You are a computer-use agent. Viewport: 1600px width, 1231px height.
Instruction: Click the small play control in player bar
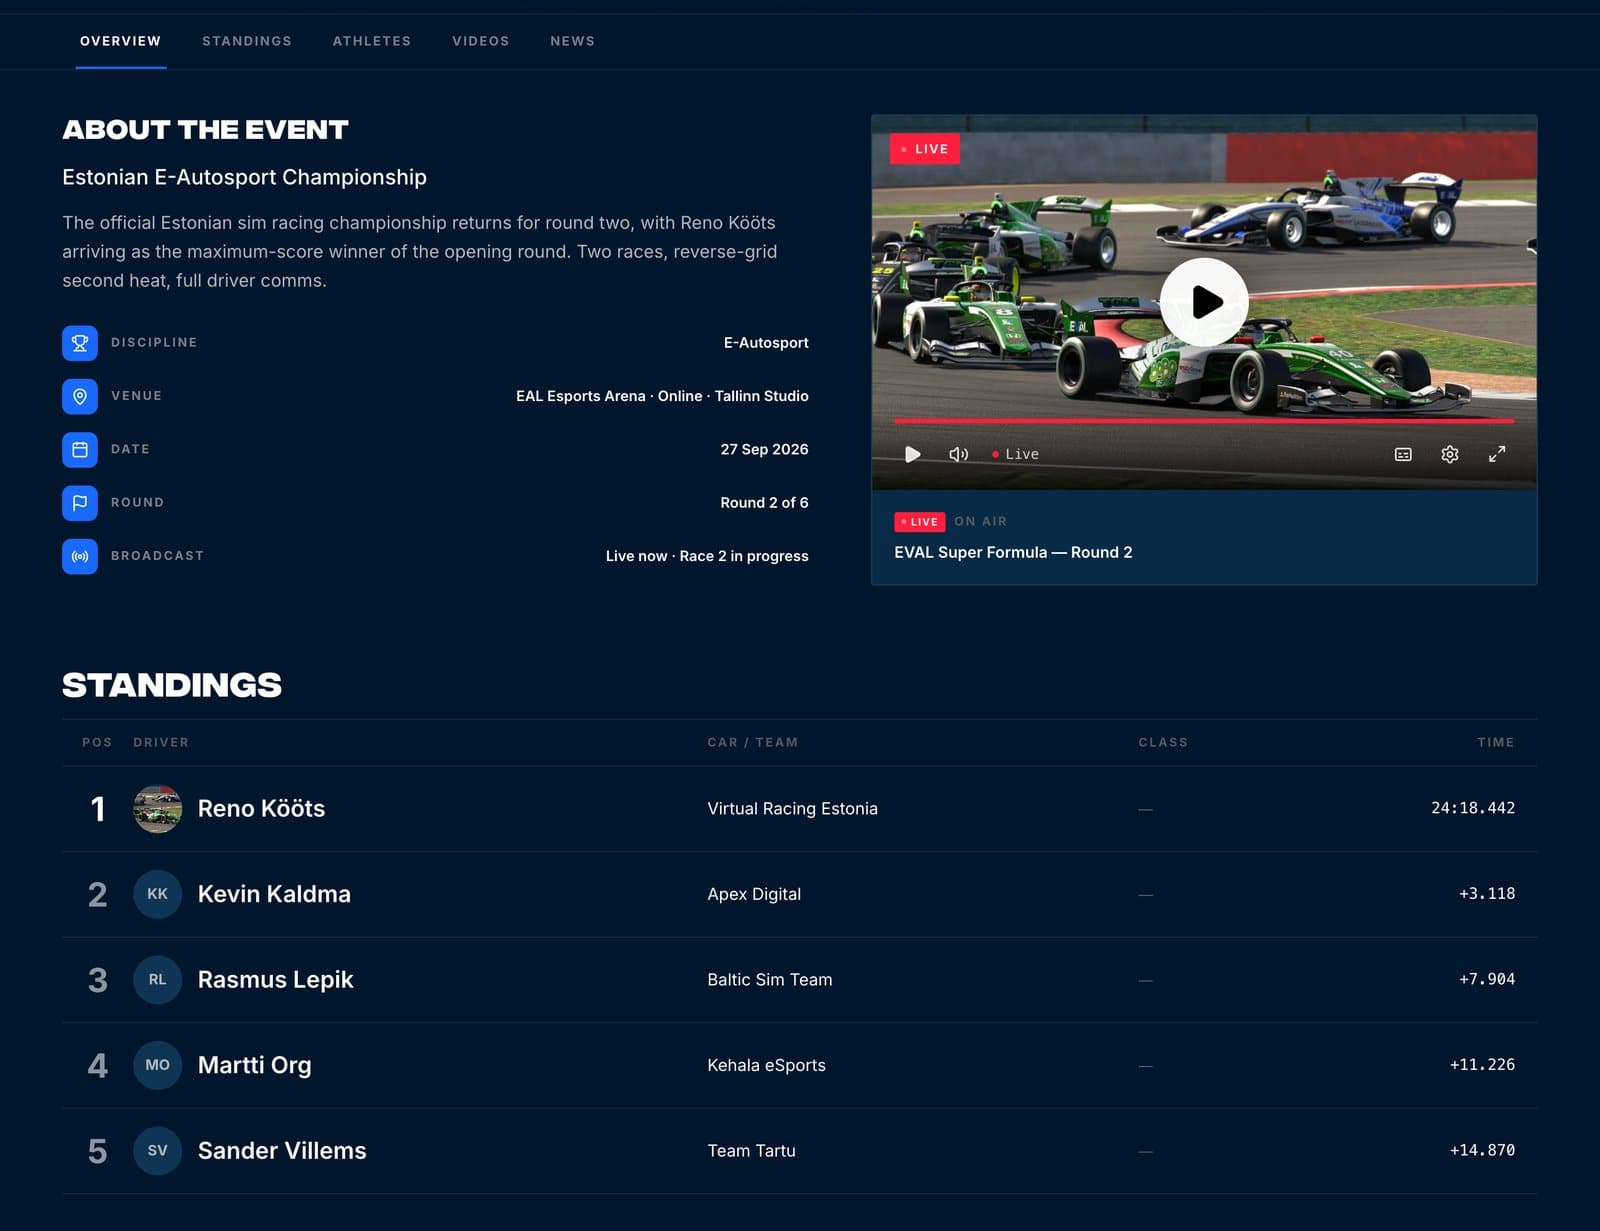pyautogui.click(x=912, y=454)
